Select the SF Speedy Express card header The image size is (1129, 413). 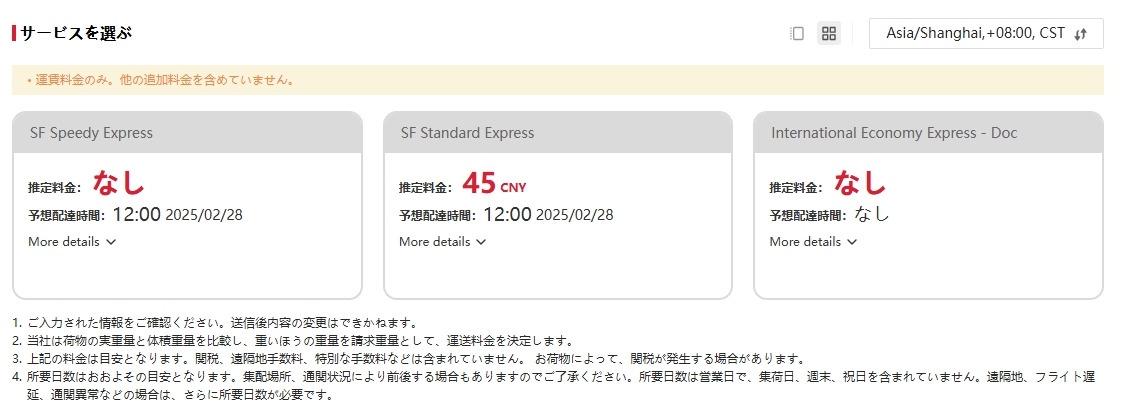[187, 132]
